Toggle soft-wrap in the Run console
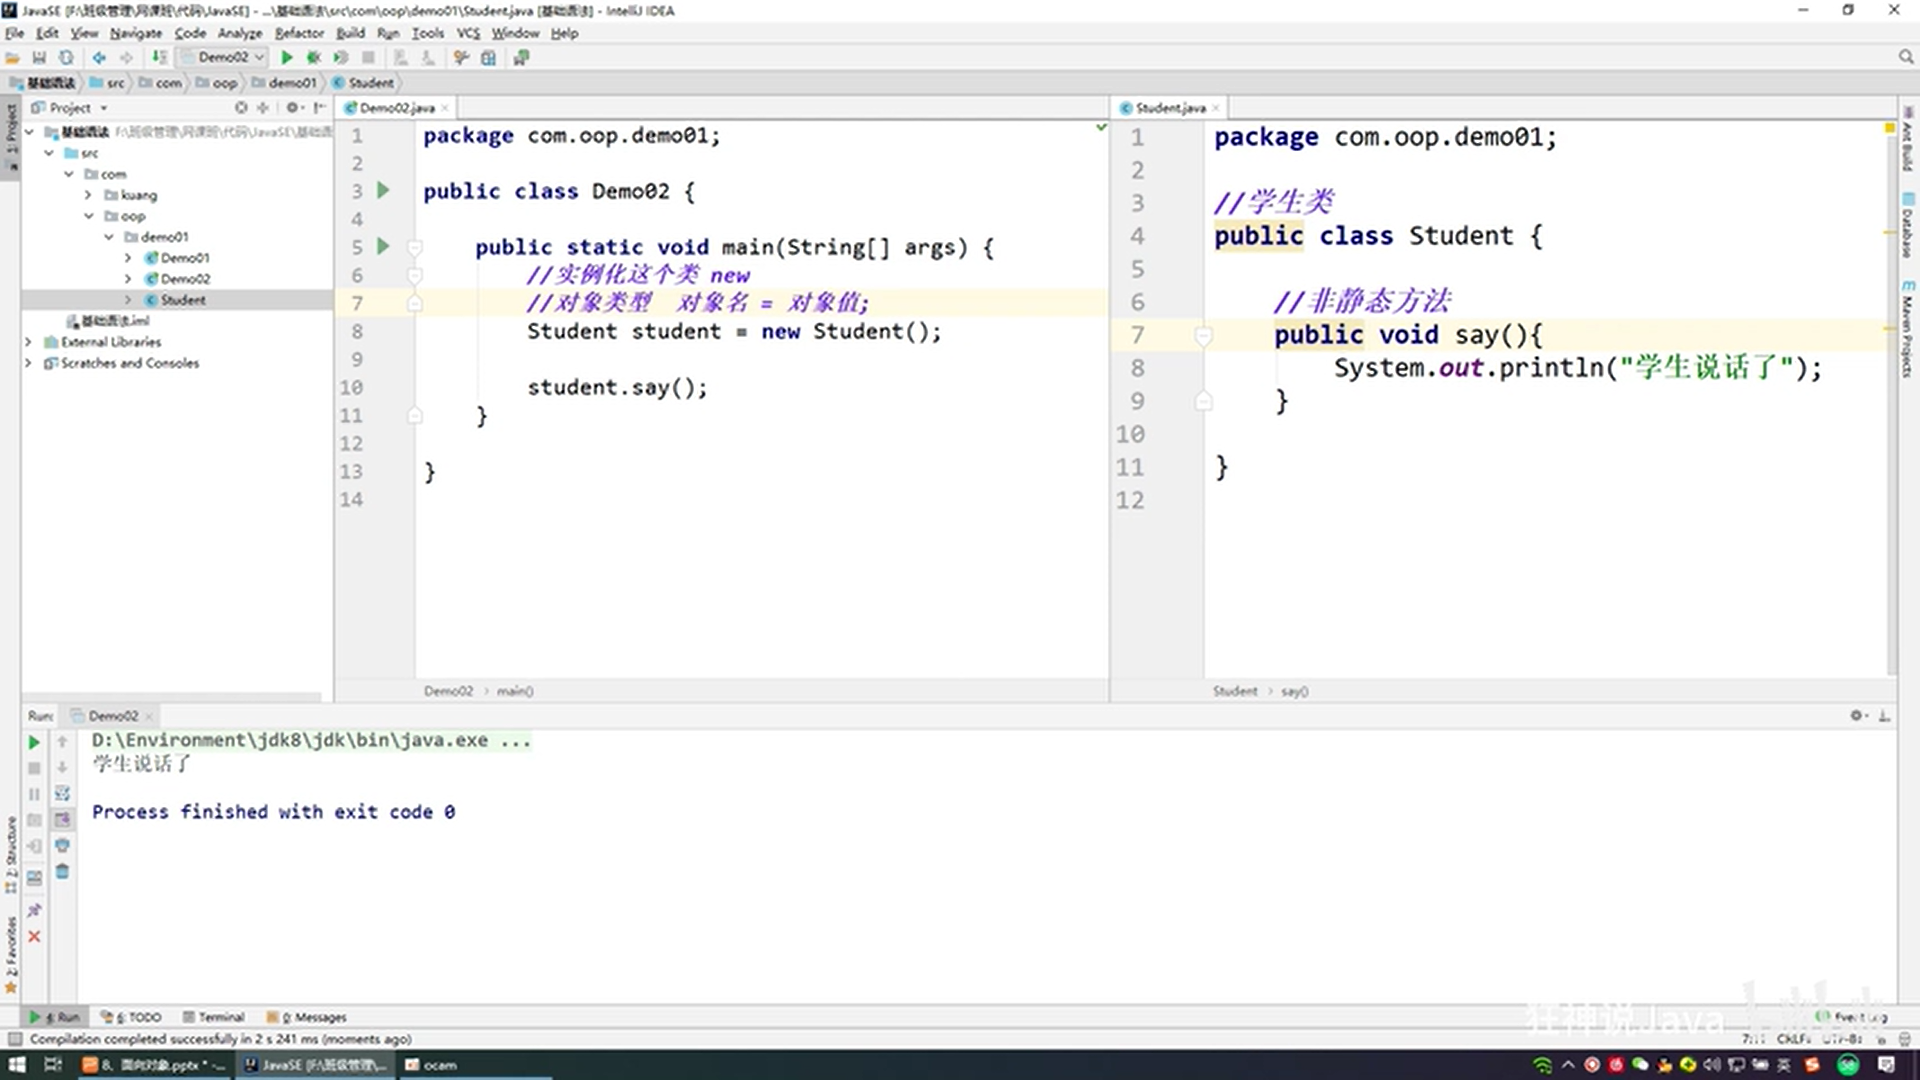Viewport: 1920px width, 1080px height. point(62,794)
